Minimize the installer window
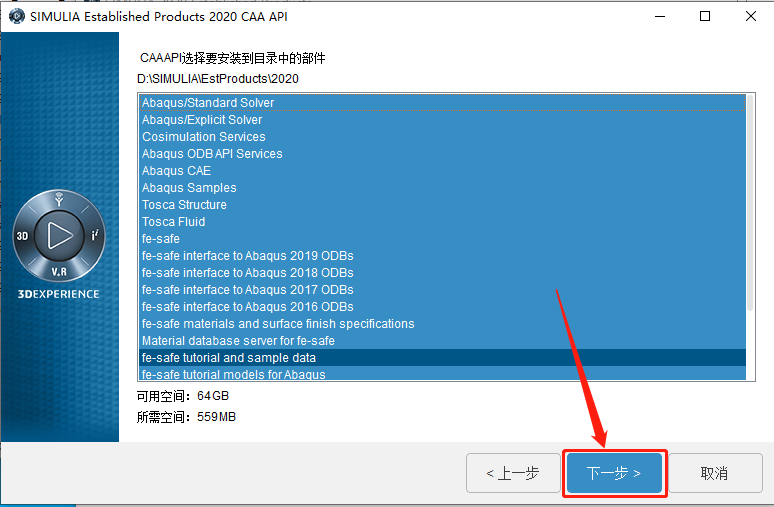774x507 pixels. (x=660, y=16)
